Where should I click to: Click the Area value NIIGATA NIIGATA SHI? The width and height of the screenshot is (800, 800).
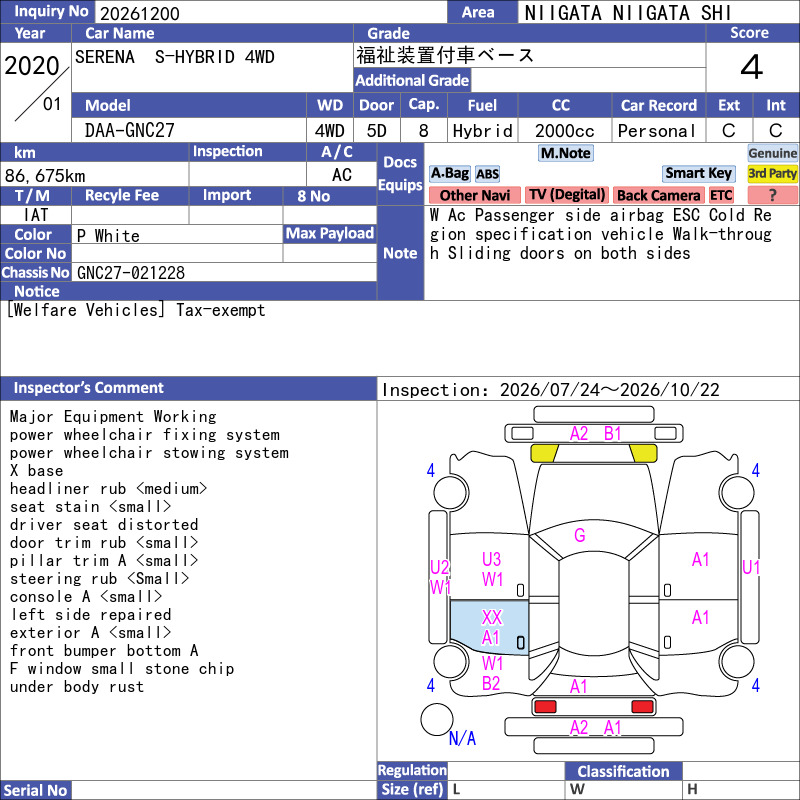629,13
